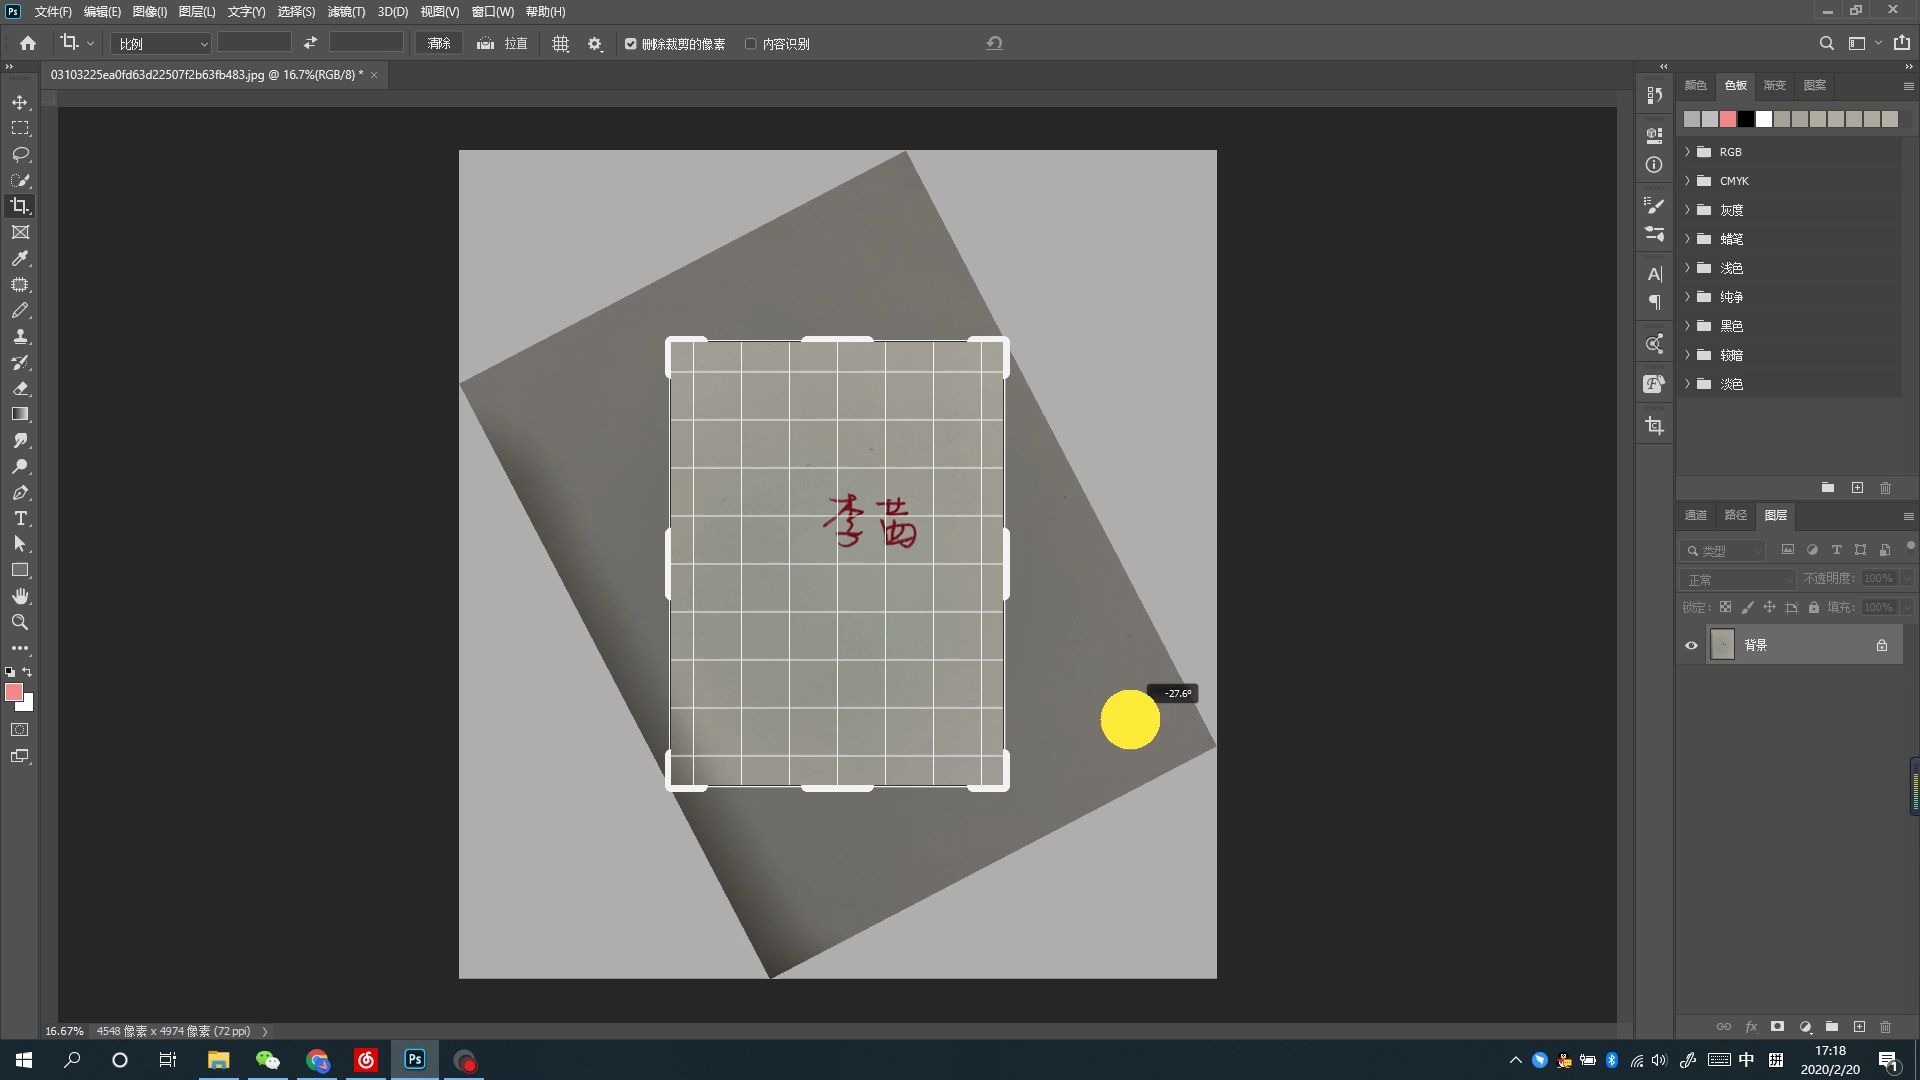Expand the 黑色 color group
Viewport: 1920px width, 1080px height.
tap(1689, 324)
